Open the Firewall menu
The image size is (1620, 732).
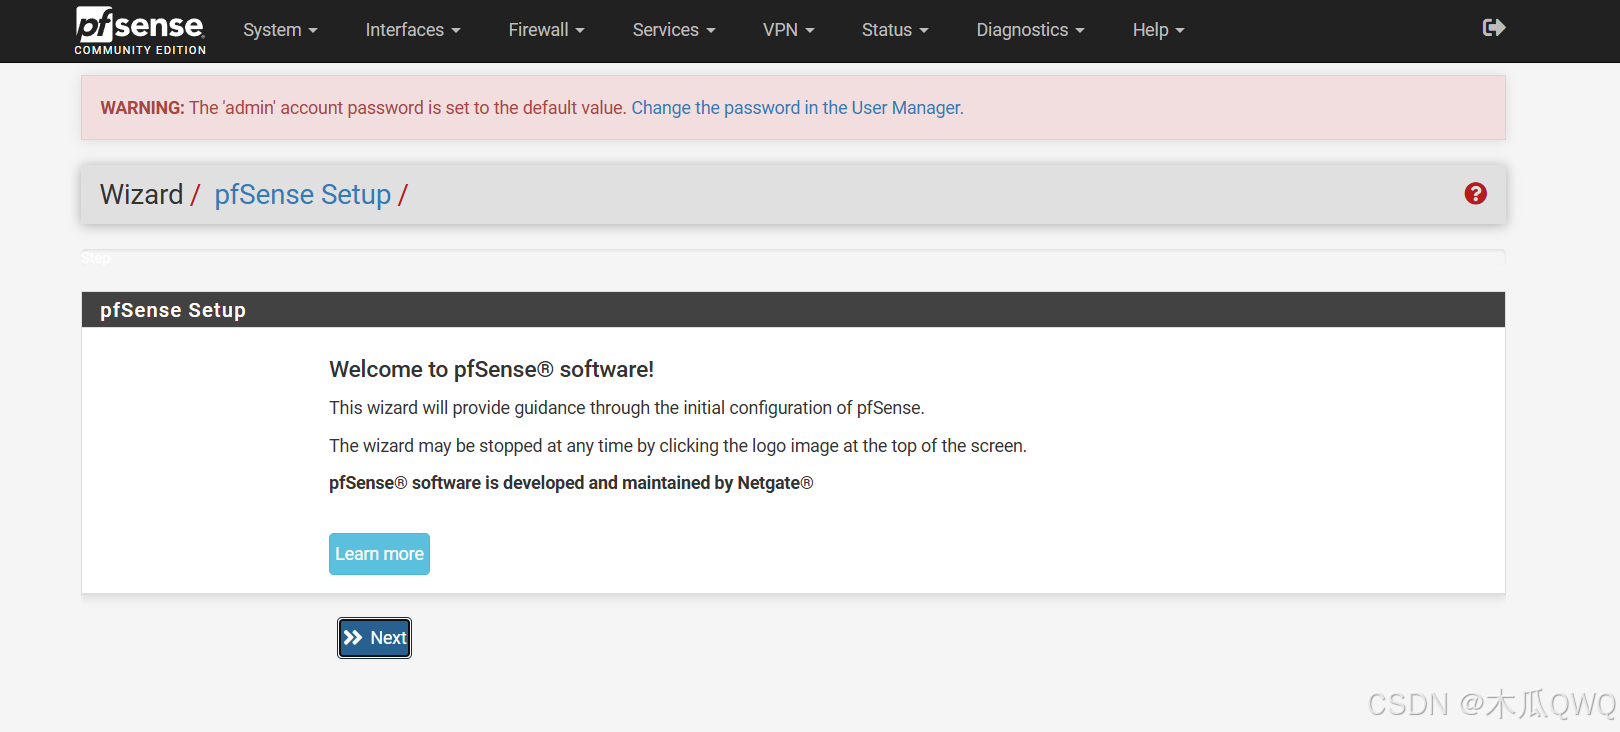tap(546, 30)
